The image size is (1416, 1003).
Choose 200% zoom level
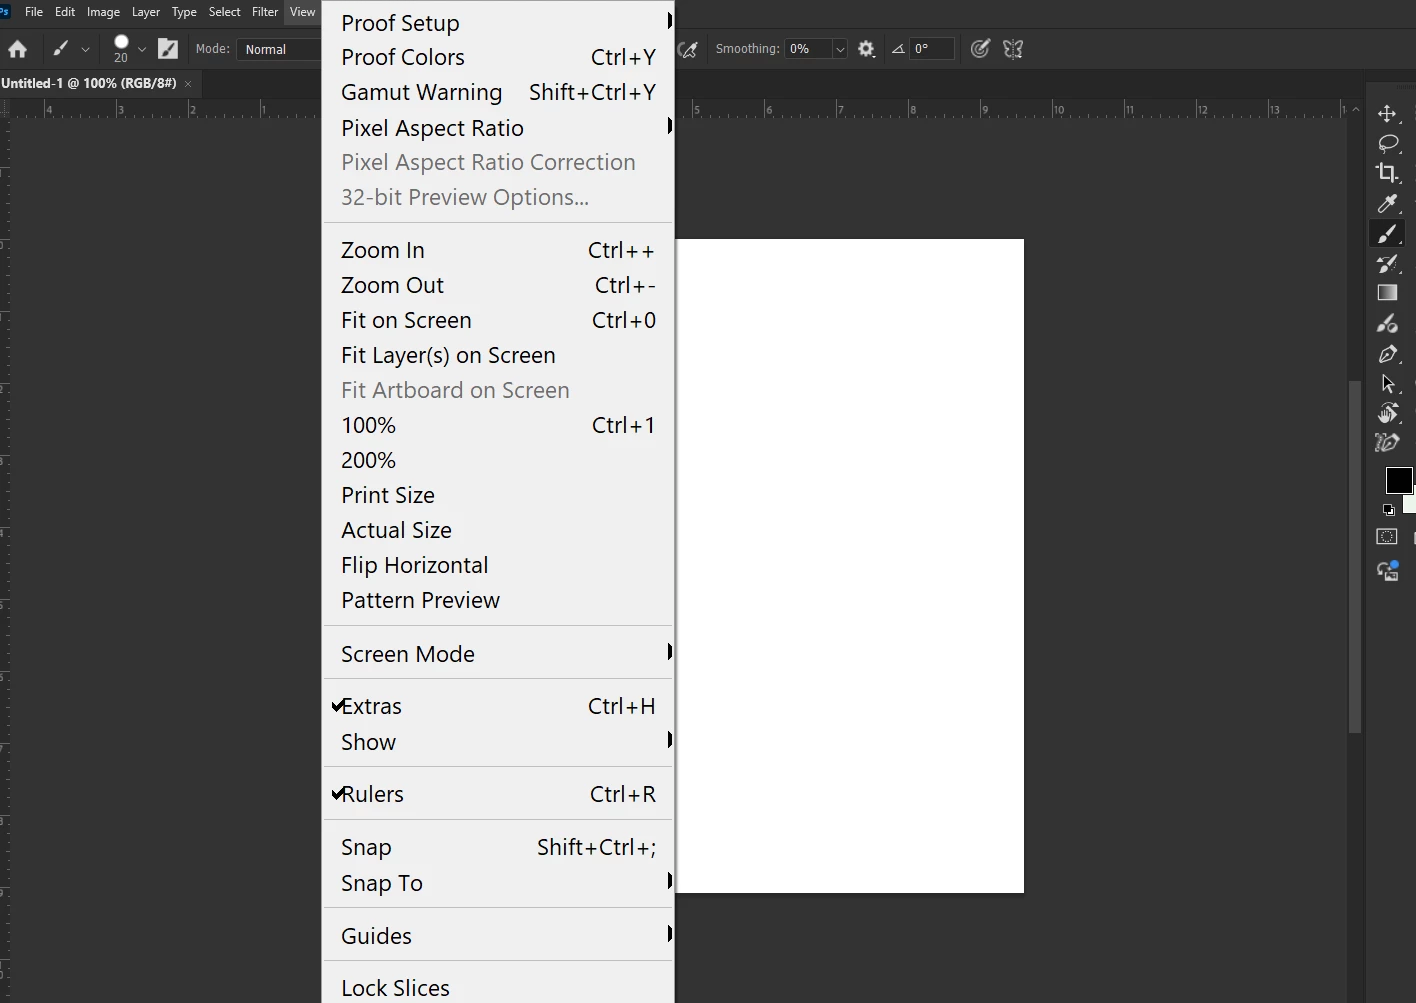498,460
